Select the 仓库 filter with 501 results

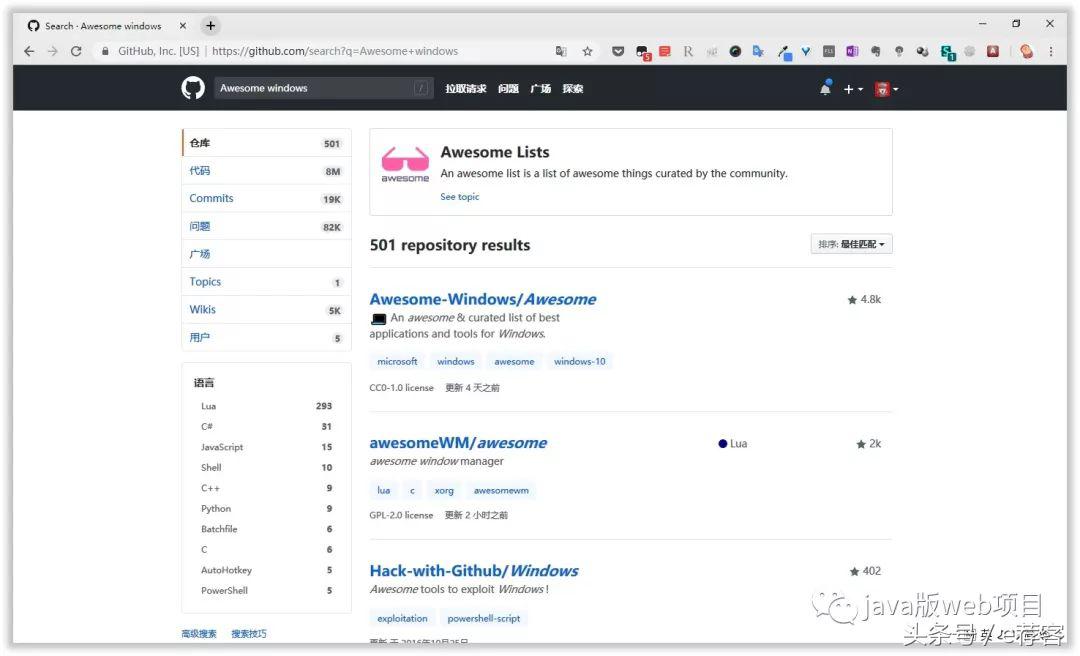pos(267,143)
